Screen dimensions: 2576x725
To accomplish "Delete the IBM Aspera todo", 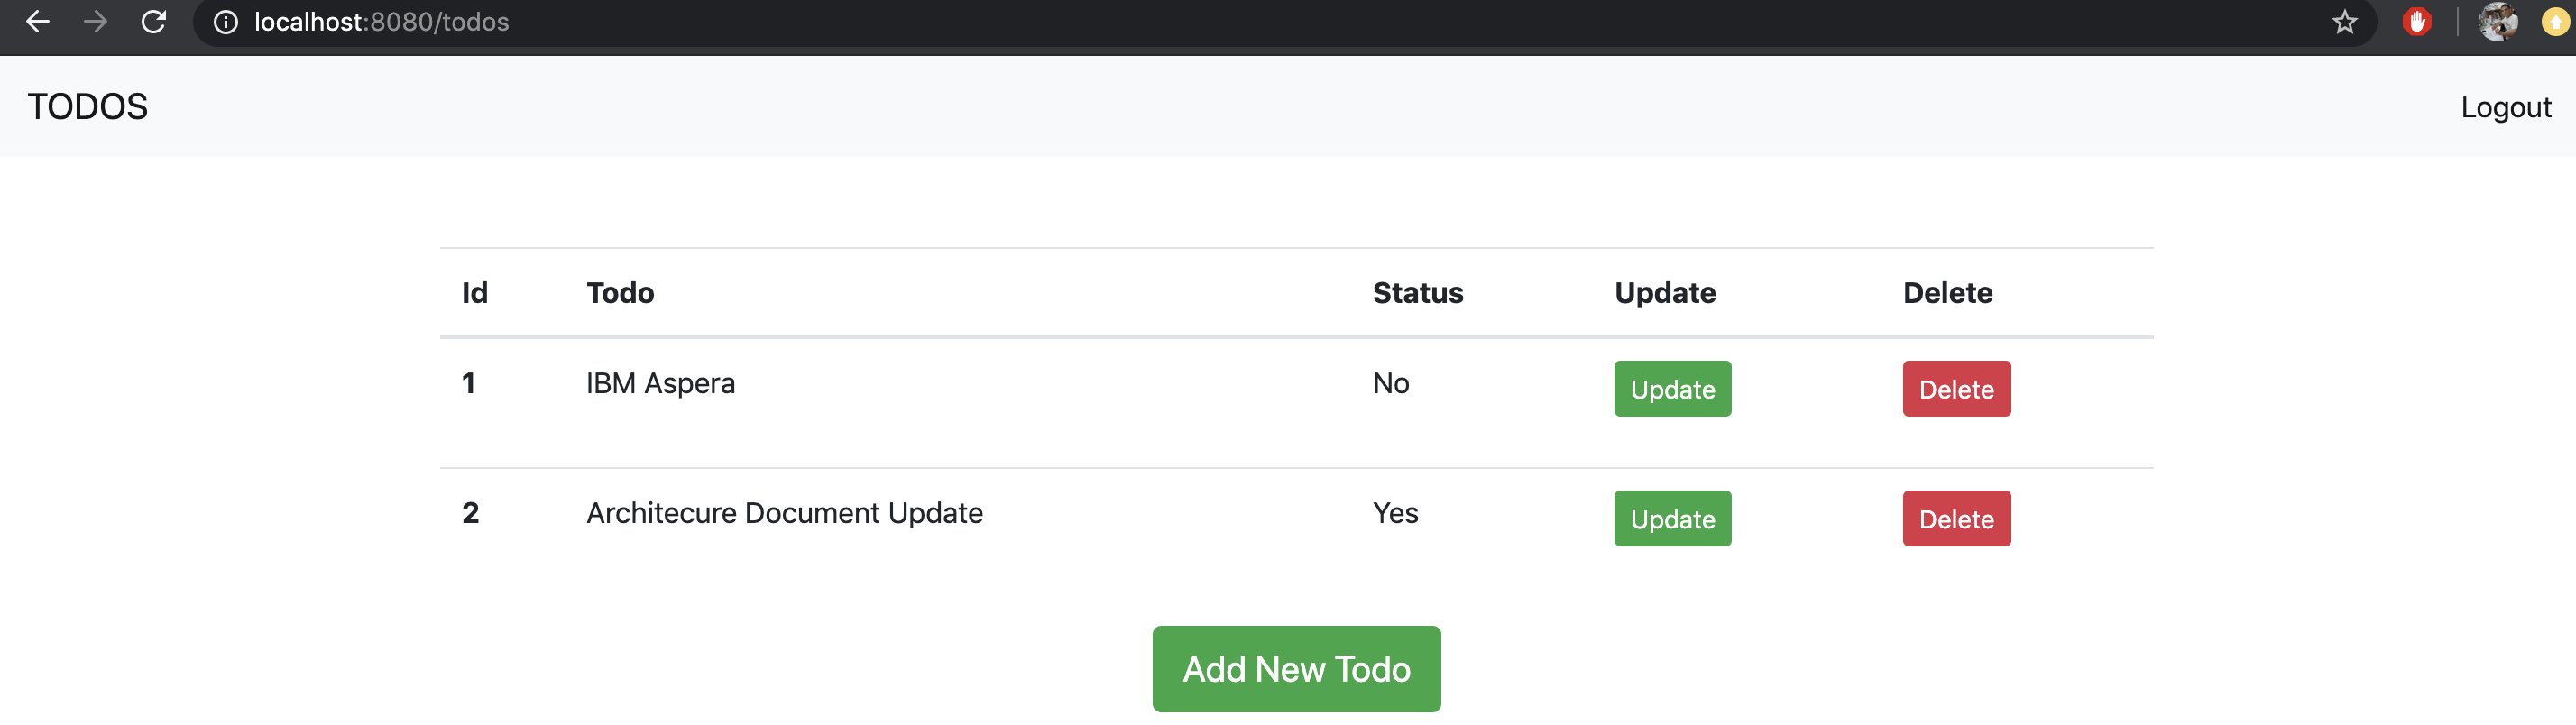I will click(x=1956, y=389).
